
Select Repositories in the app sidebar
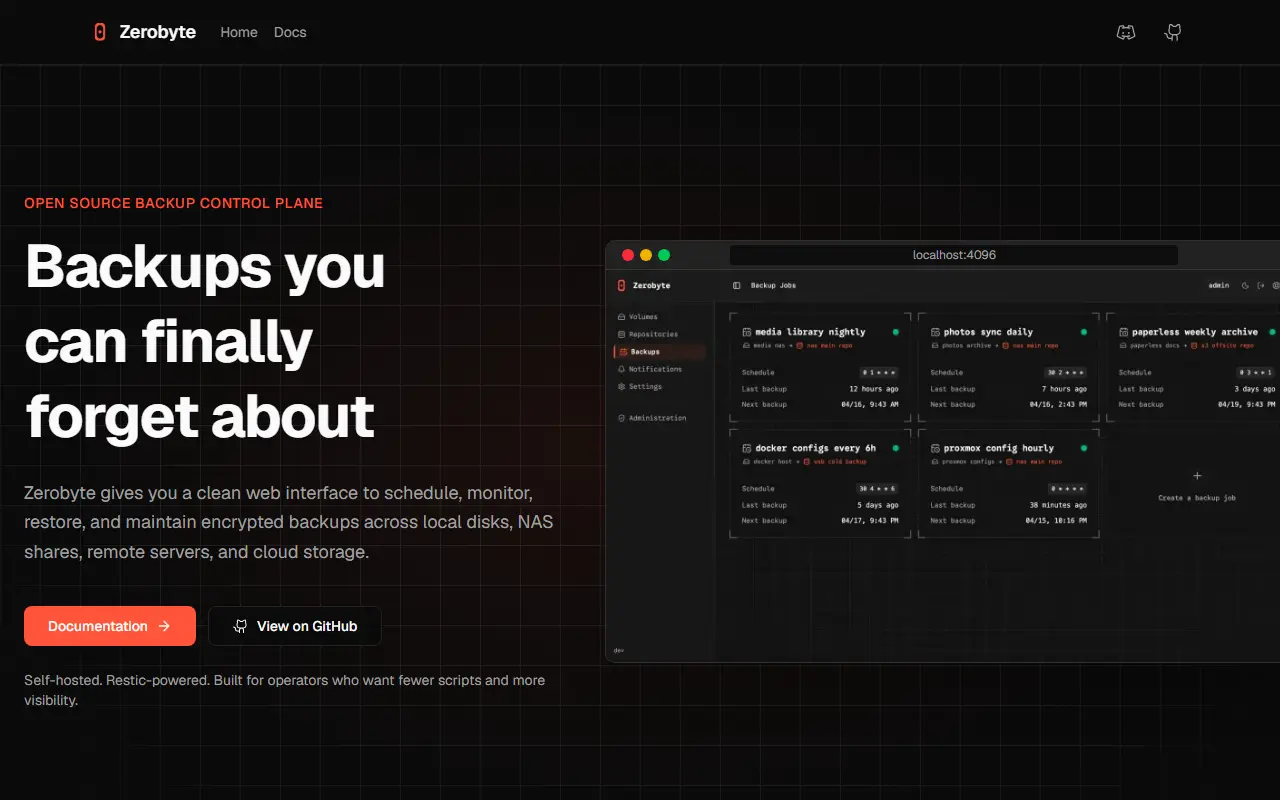[x=648, y=334]
